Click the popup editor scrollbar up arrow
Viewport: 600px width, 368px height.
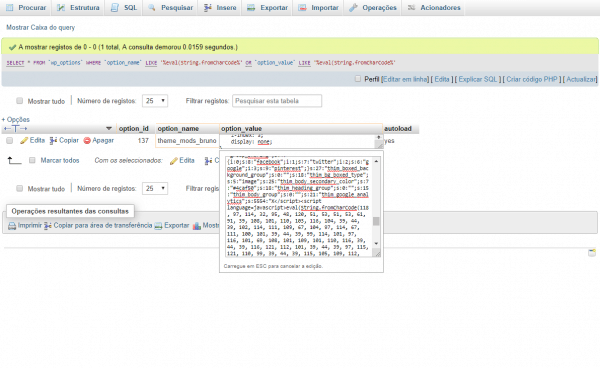click(376, 161)
